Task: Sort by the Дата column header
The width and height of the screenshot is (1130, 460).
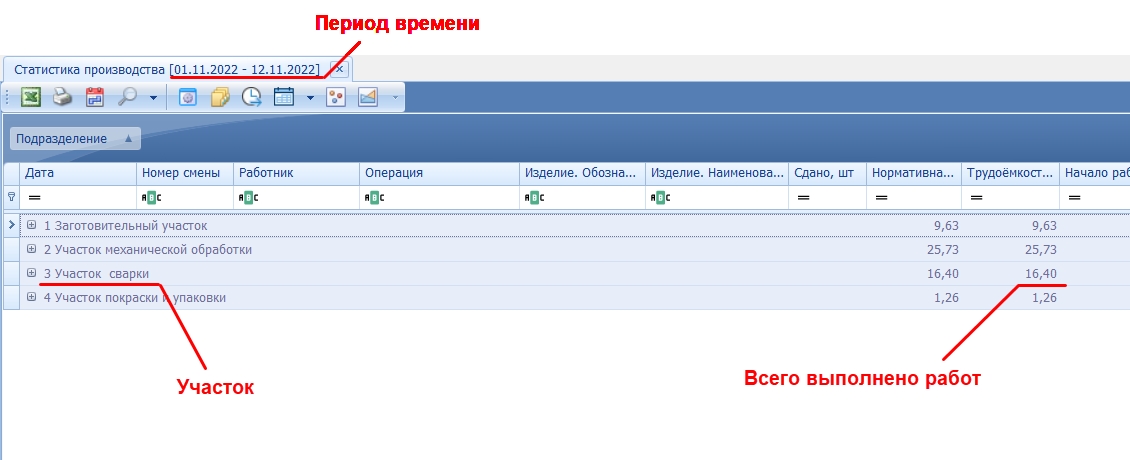Action: (x=78, y=173)
